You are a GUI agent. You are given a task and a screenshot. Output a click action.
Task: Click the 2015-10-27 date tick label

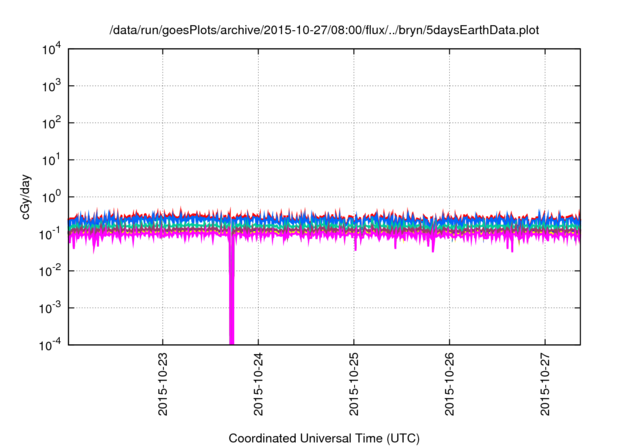(545, 384)
